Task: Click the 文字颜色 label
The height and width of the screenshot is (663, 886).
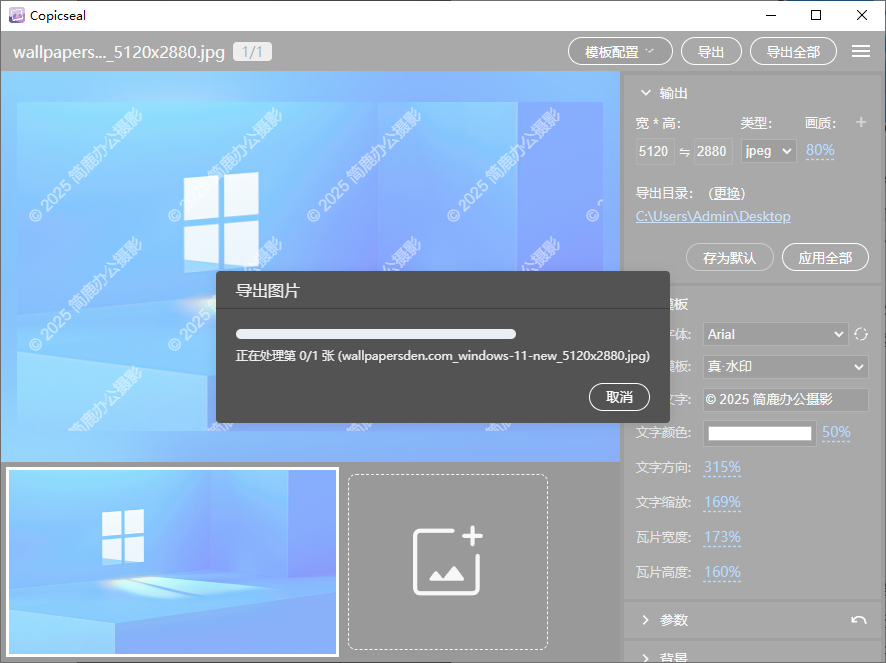Action: point(663,432)
